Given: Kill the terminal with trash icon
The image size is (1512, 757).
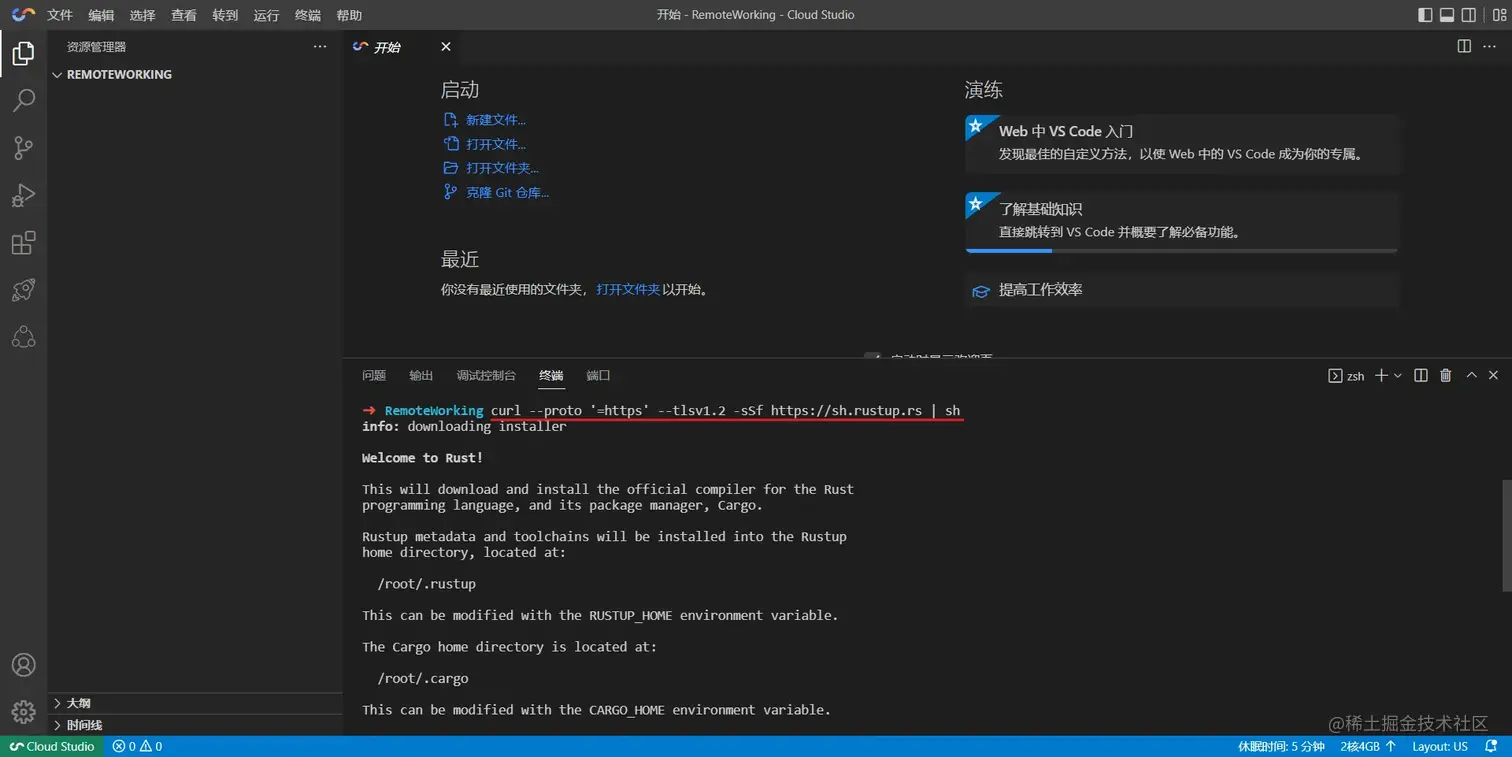Looking at the screenshot, I should [1445, 375].
